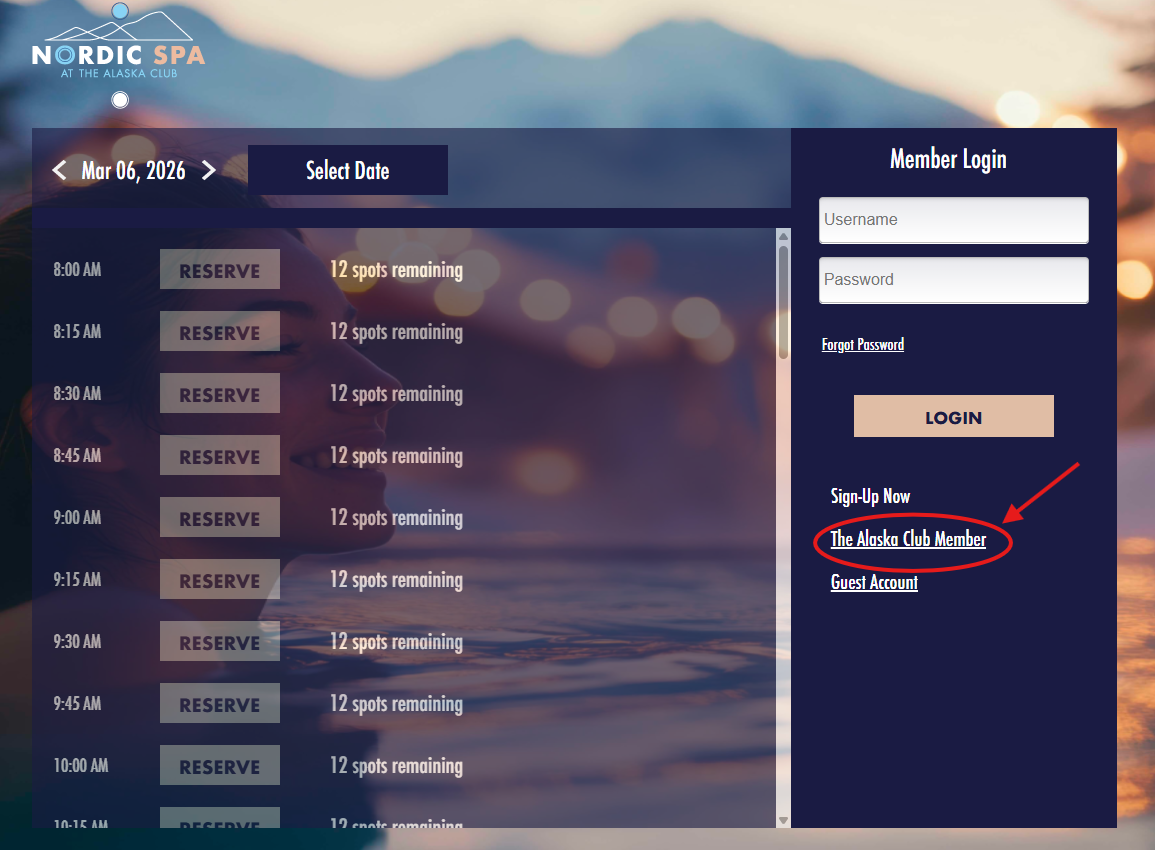Advance to the next day with the right arrow
Screen dimensions: 1155x850
pos(209,170)
